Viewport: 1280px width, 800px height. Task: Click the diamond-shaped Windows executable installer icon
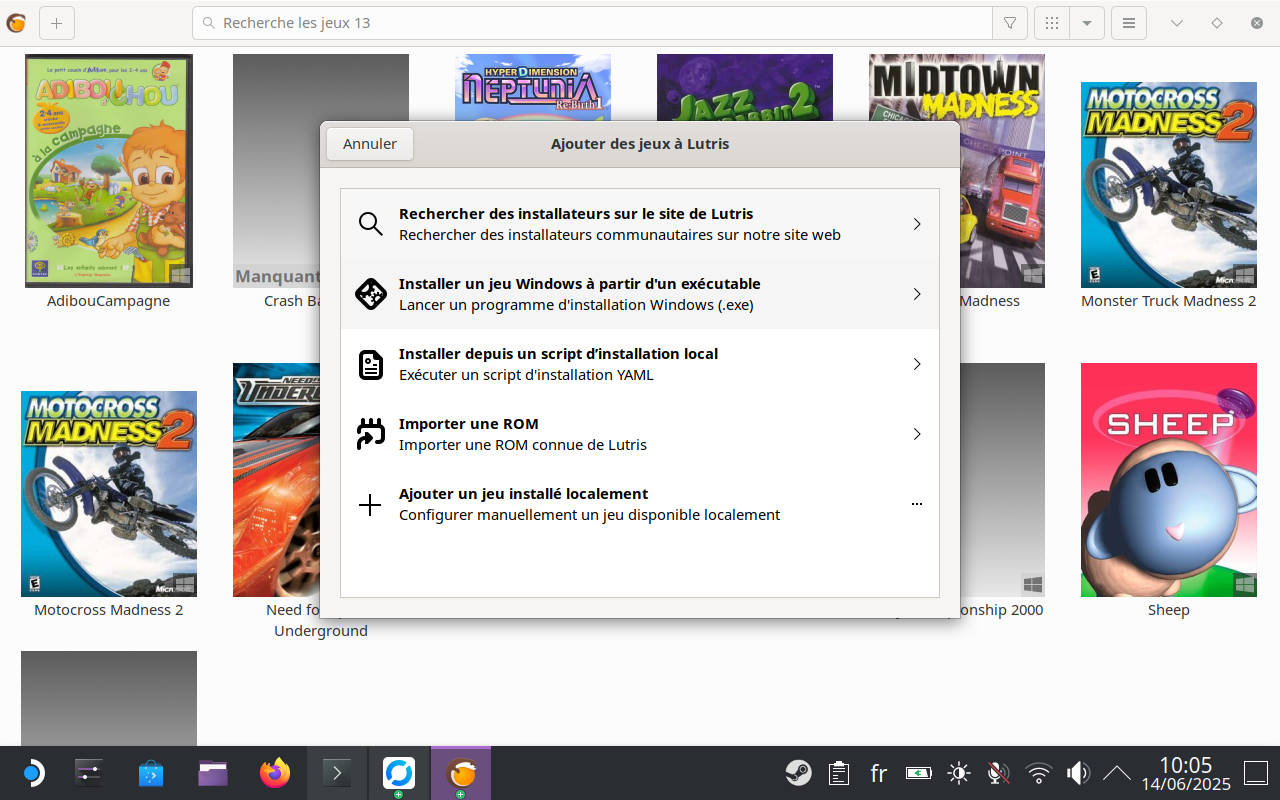371,294
